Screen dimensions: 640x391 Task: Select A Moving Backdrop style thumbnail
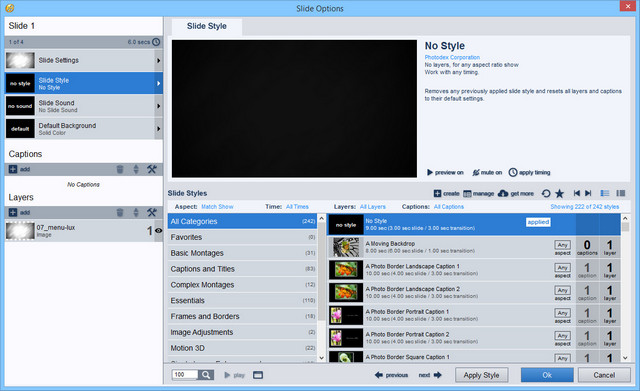coord(346,247)
